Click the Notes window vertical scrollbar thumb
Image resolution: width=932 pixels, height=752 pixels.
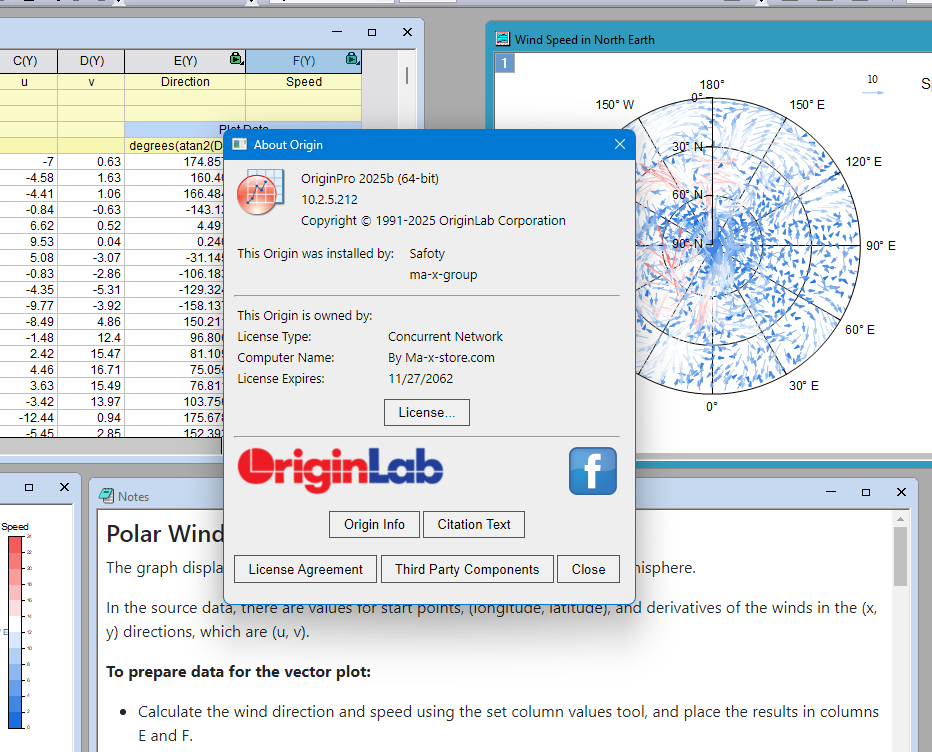coord(900,556)
